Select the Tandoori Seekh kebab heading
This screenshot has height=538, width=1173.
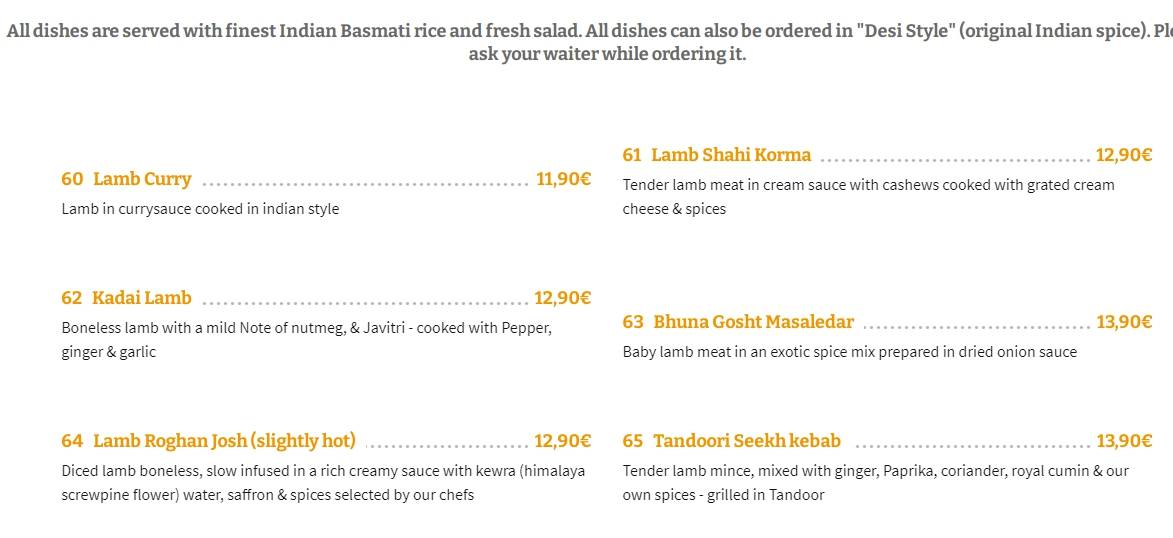coord(747,441)
